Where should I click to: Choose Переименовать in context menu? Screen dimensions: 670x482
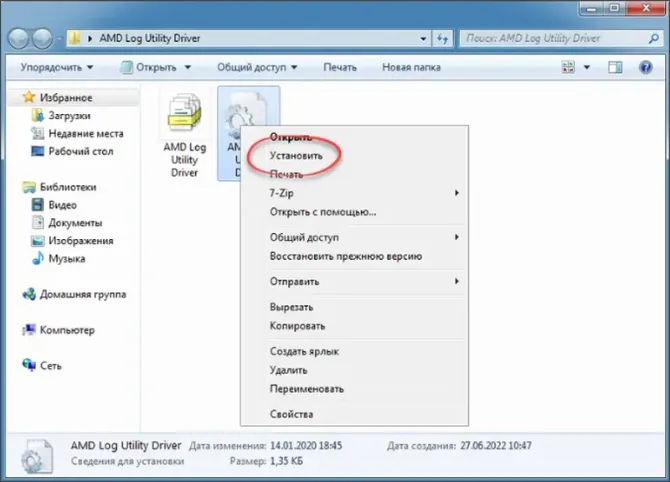click(354, 389)
